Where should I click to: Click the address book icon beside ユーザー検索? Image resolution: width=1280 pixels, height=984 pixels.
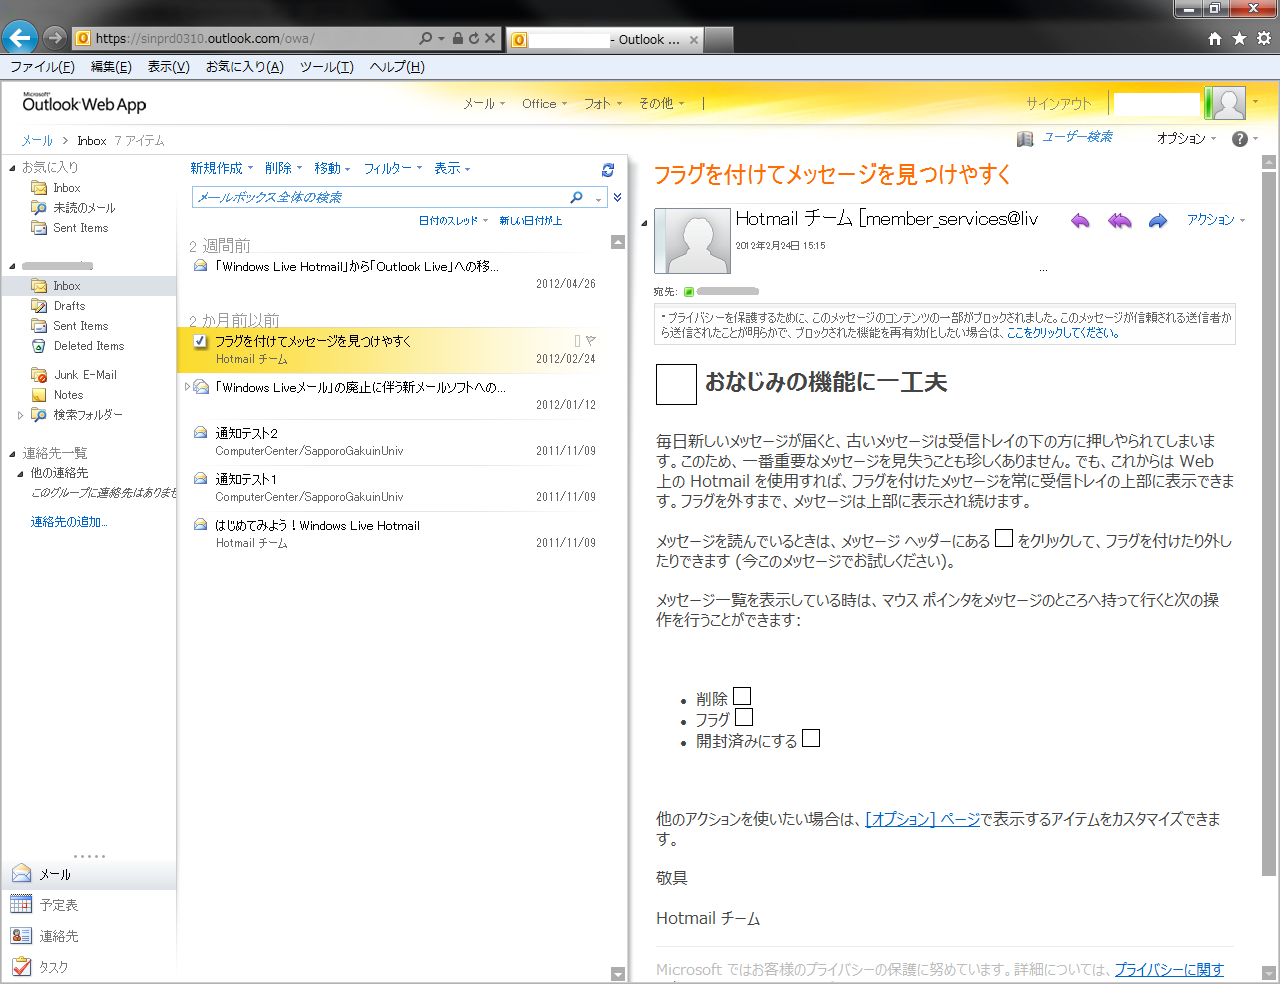(1025, 138)
